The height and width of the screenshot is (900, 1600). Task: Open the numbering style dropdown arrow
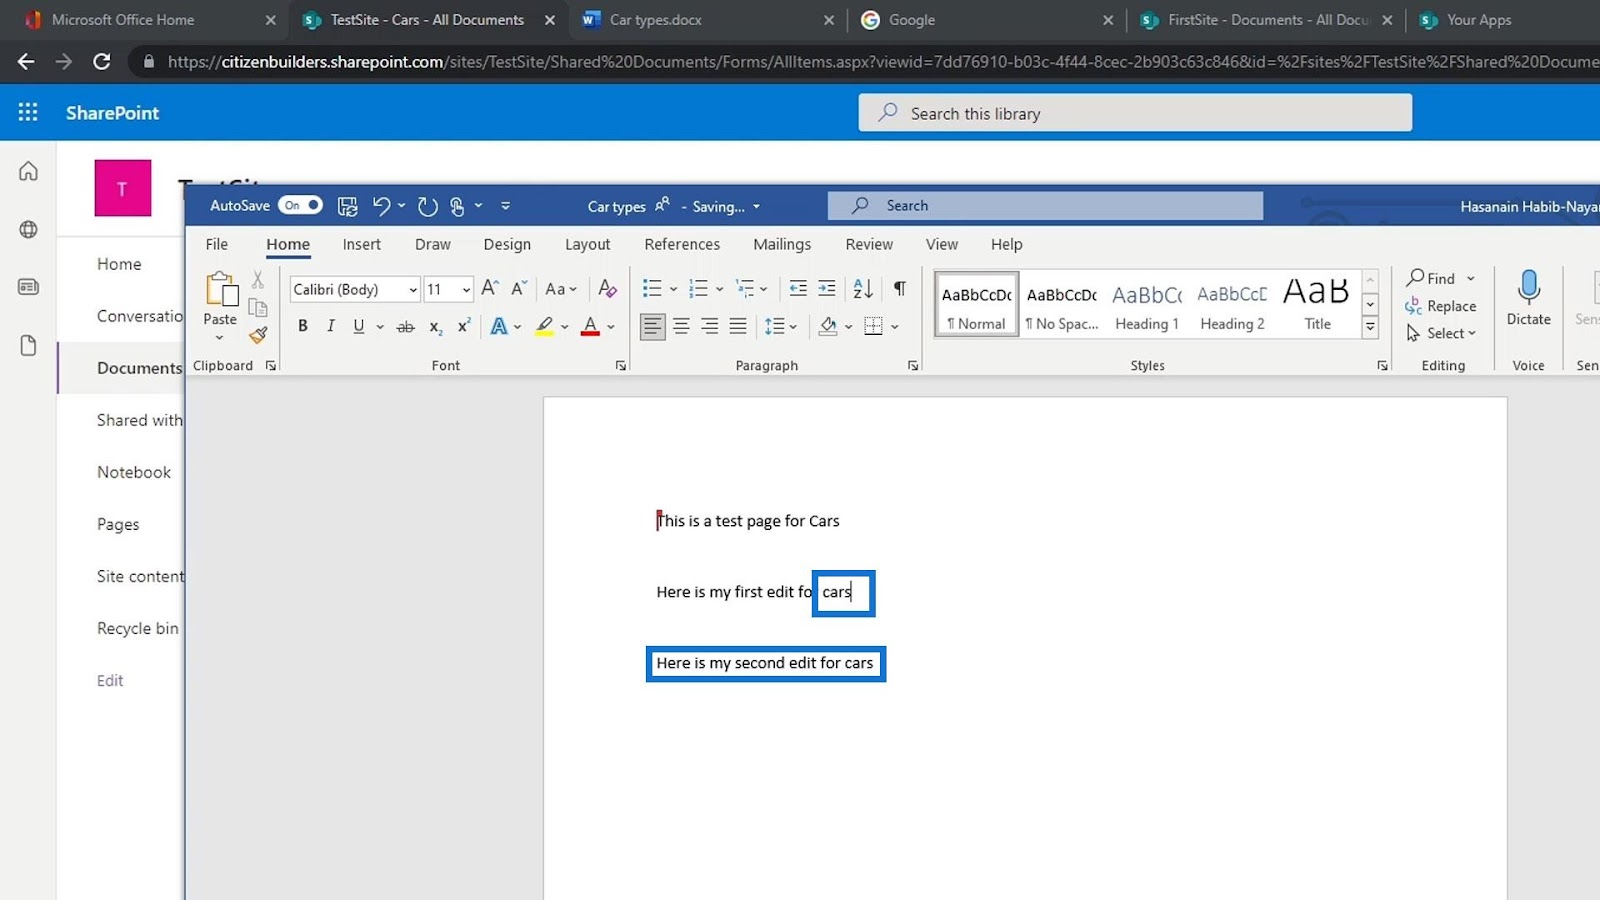pos(719,289)
